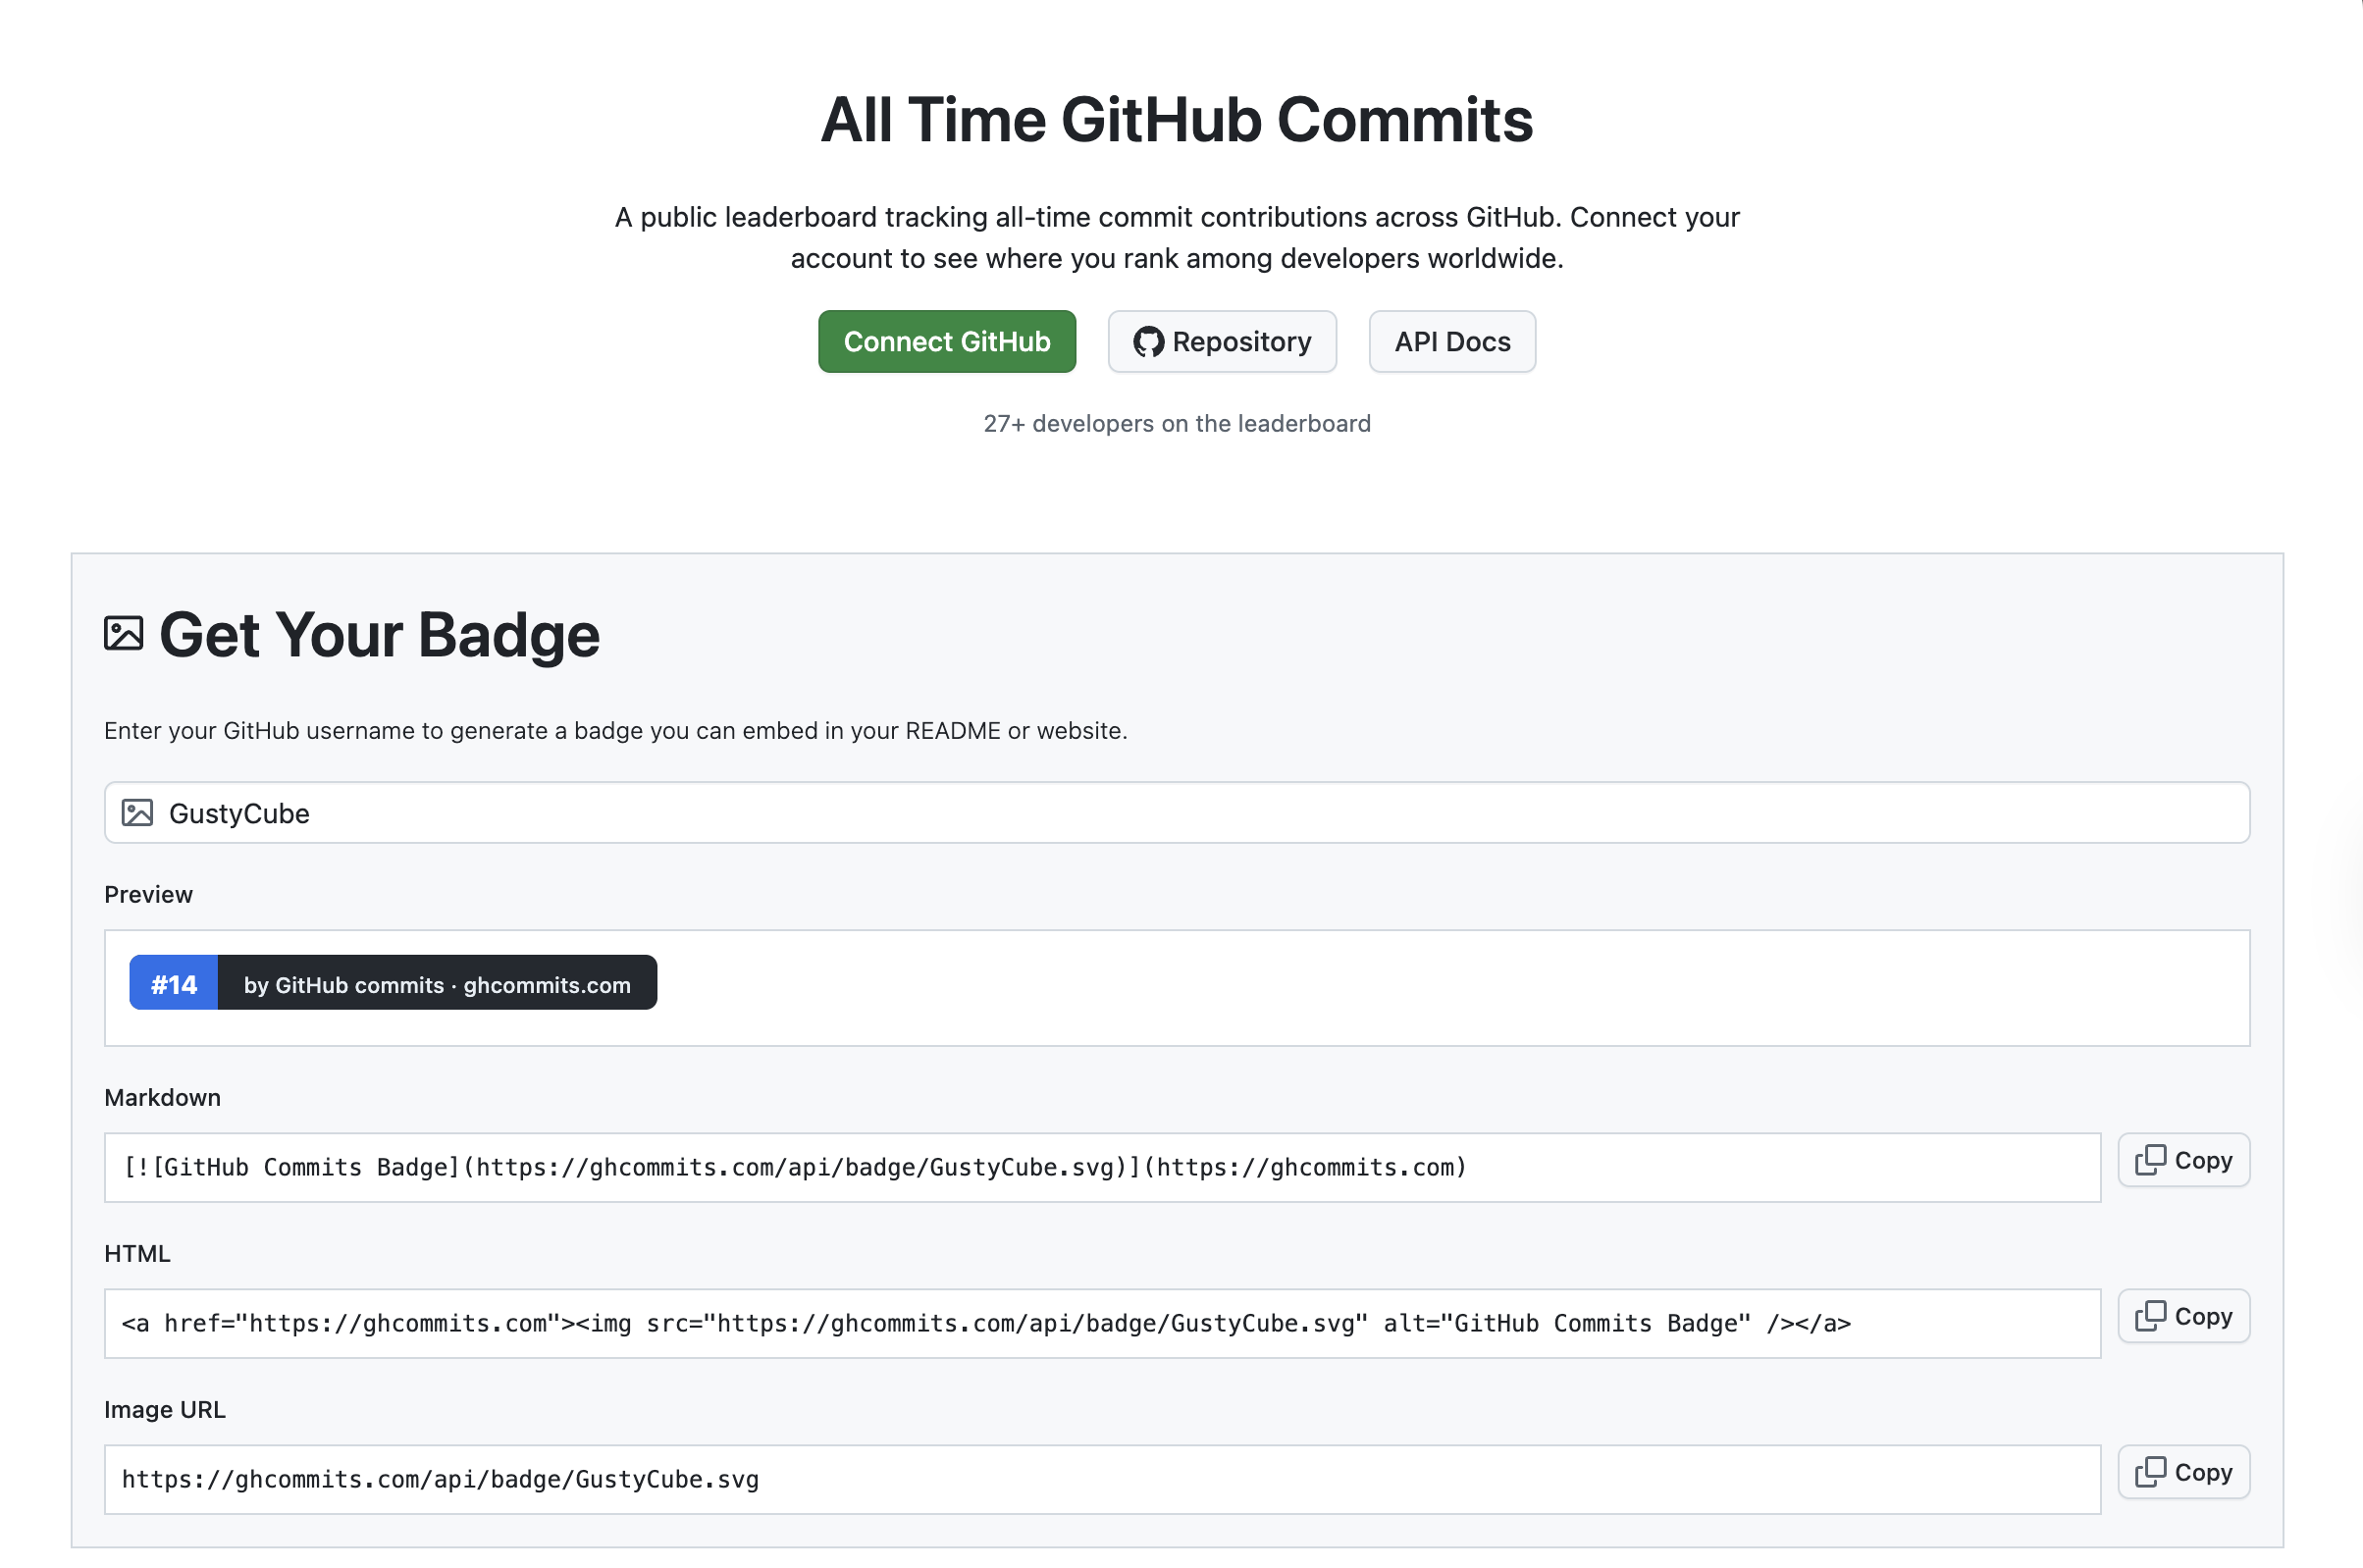Image resolution: width=2363 pixels, height=1568 pixels.
Task: Copy the HTML embed code
Action: pos(2184,1316)
